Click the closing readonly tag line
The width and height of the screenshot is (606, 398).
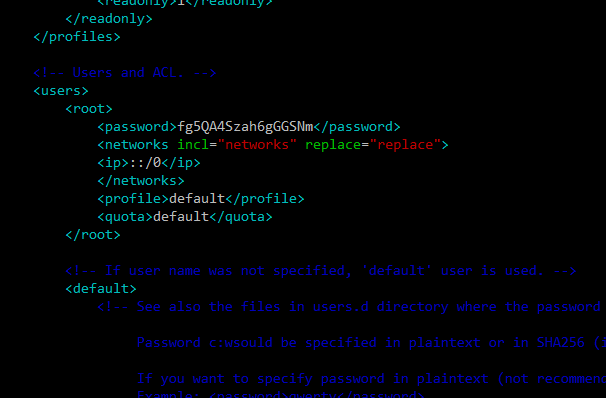109,19
